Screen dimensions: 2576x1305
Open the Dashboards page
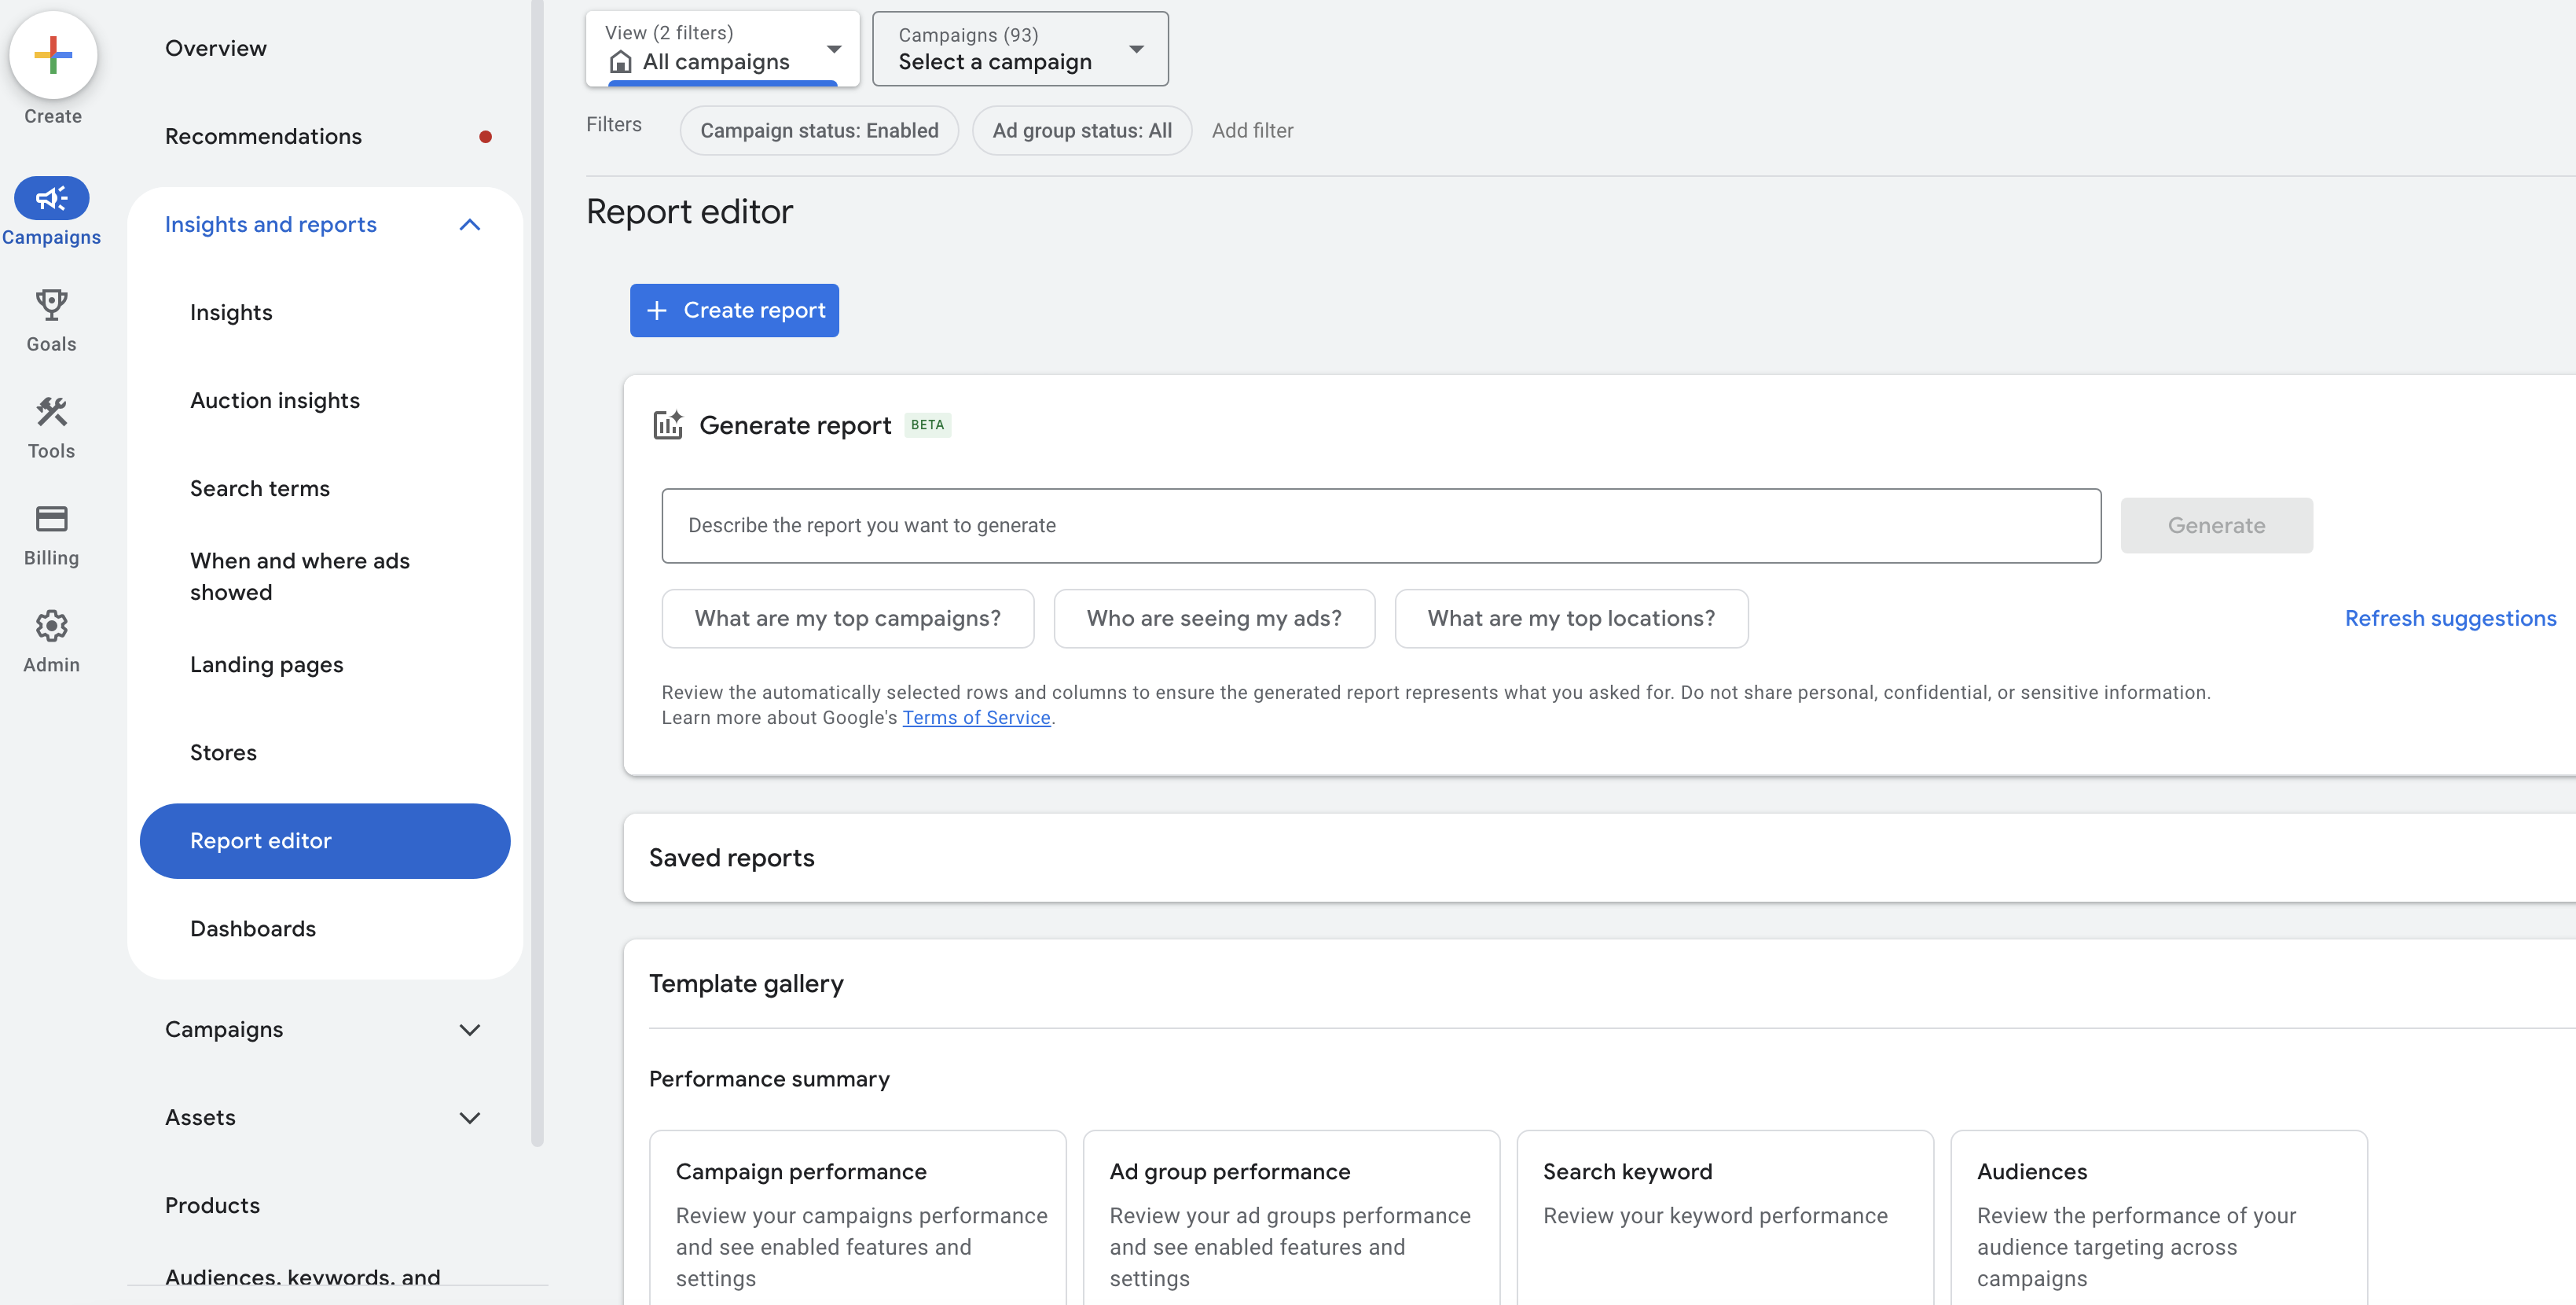(x=253, y=928)
